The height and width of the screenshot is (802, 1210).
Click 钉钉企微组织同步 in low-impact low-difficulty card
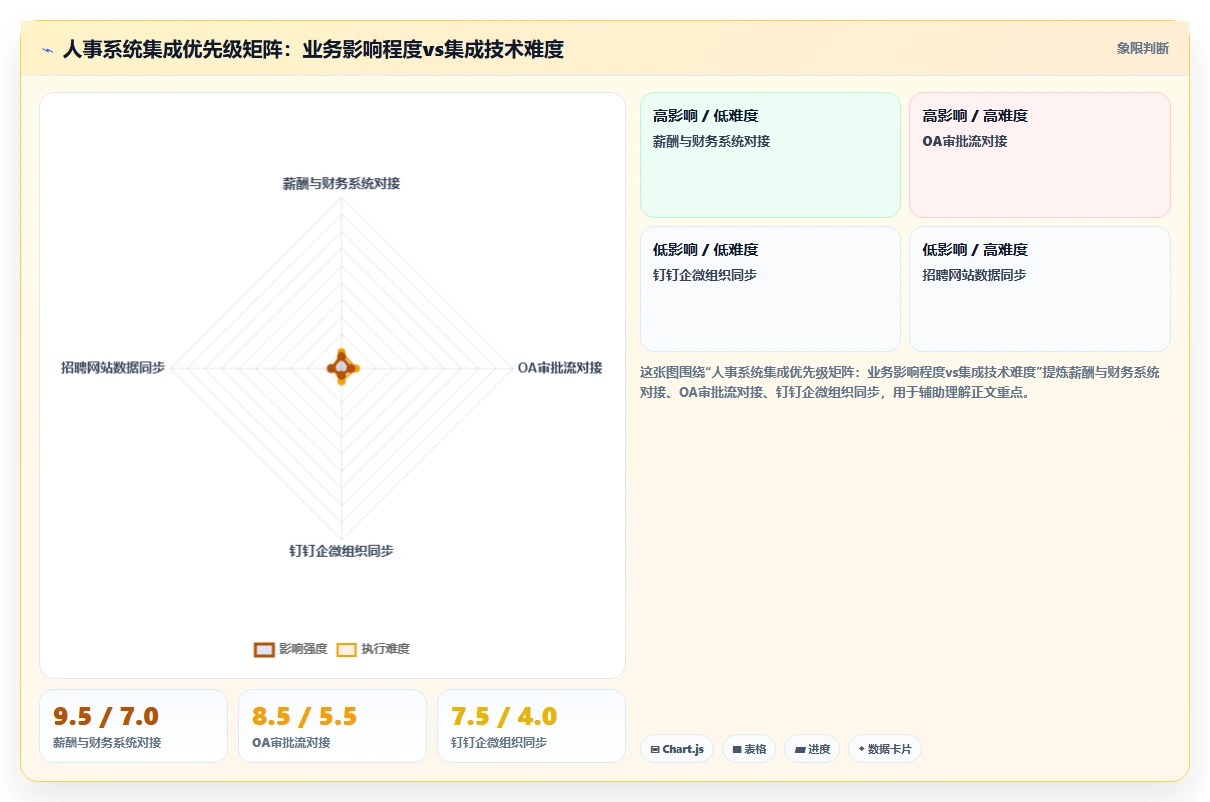click(705, 275)
